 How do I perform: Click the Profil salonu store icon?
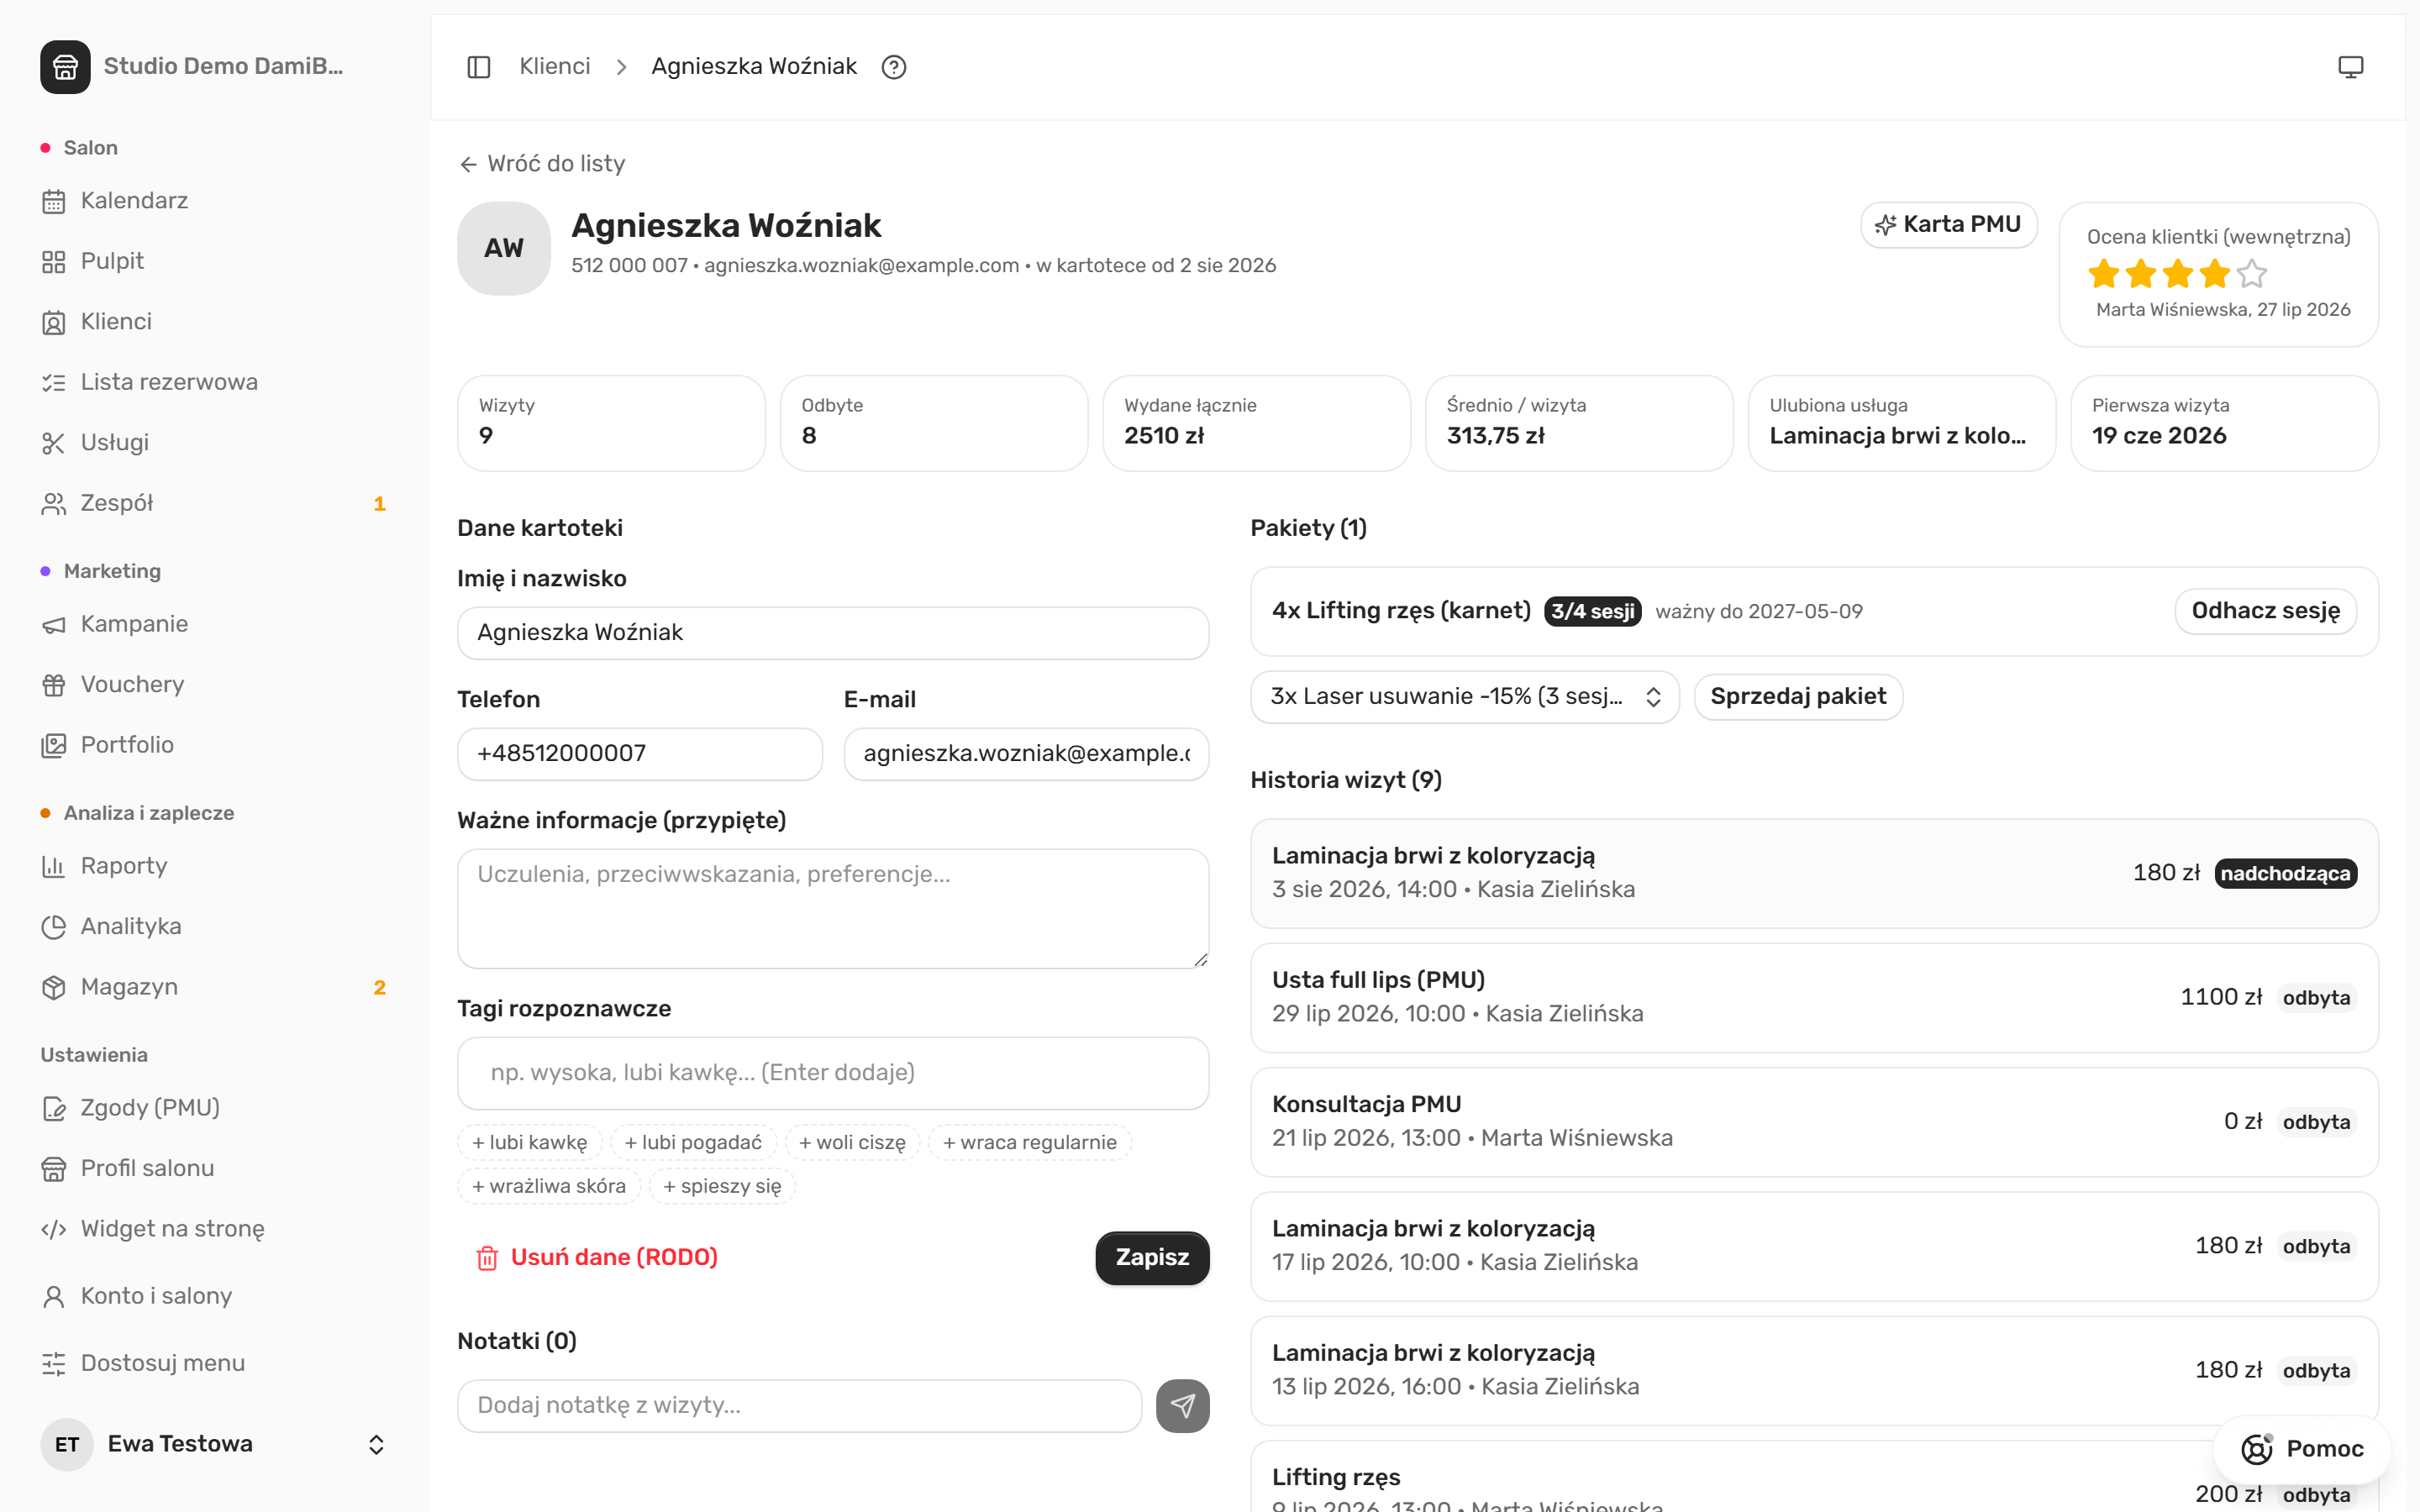(54, 1169)
